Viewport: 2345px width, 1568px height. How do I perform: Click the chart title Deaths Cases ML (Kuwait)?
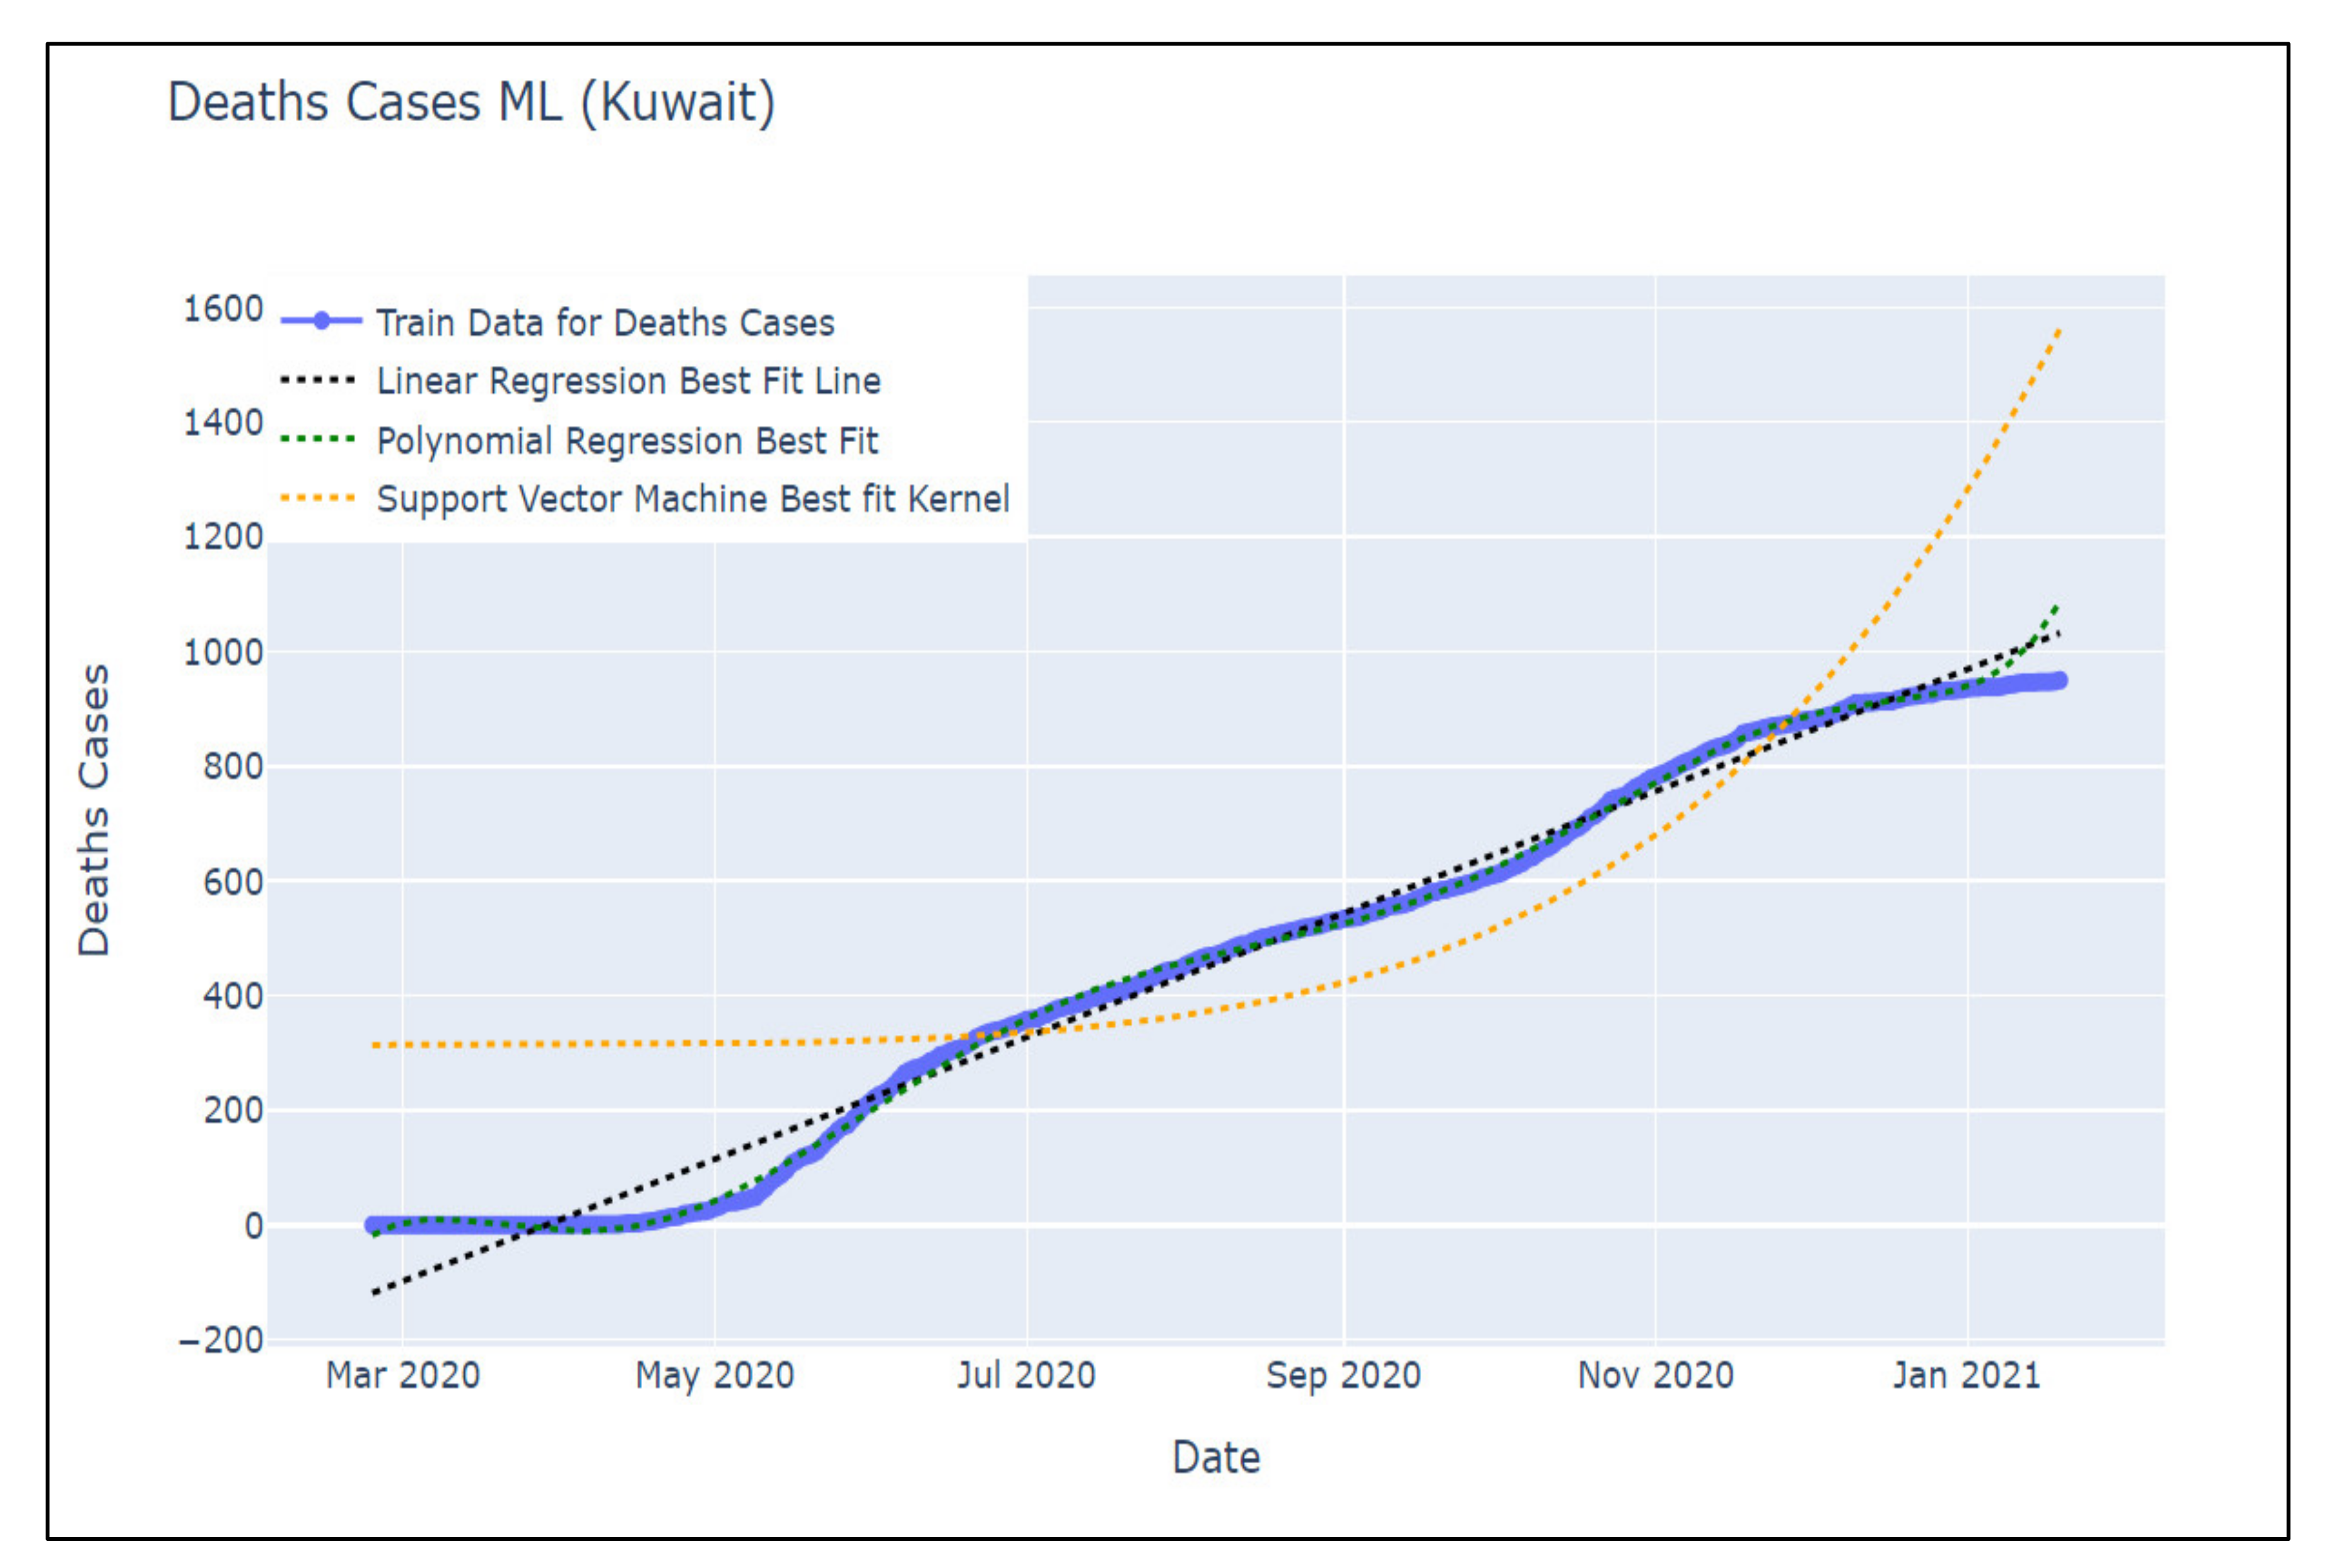pyautogui.click(x=471, y=102)
